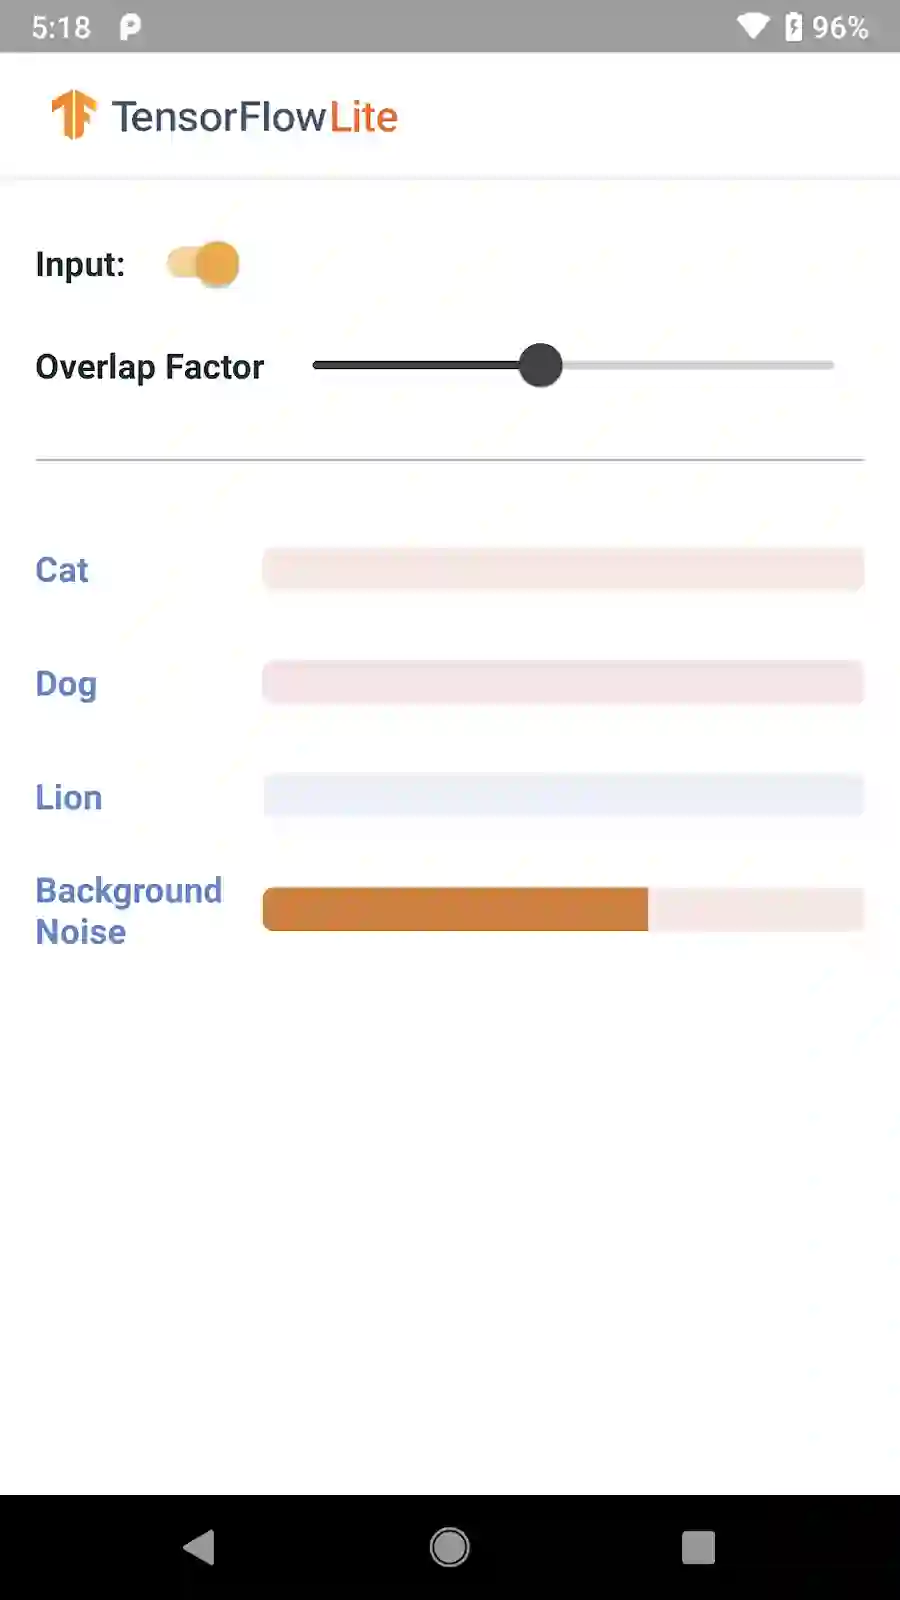Image resolution: width=900 pixels, height=1600 pixels.
Task: Select the Lion label
Action: click(x=69, y=798)
